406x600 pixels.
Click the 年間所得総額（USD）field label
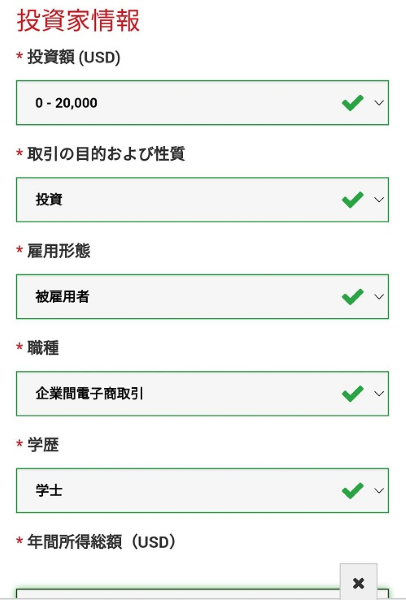pos(101,542)
